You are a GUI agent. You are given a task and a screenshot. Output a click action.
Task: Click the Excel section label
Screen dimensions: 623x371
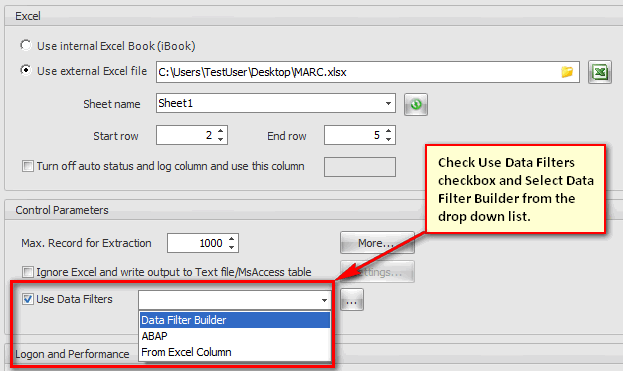28,16
